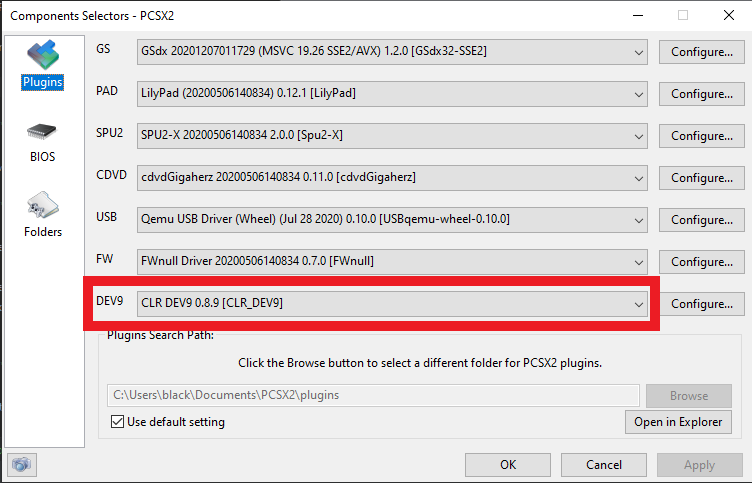
Task: Expand the PAD LilyPad dropdown
Action: [392, 94]
